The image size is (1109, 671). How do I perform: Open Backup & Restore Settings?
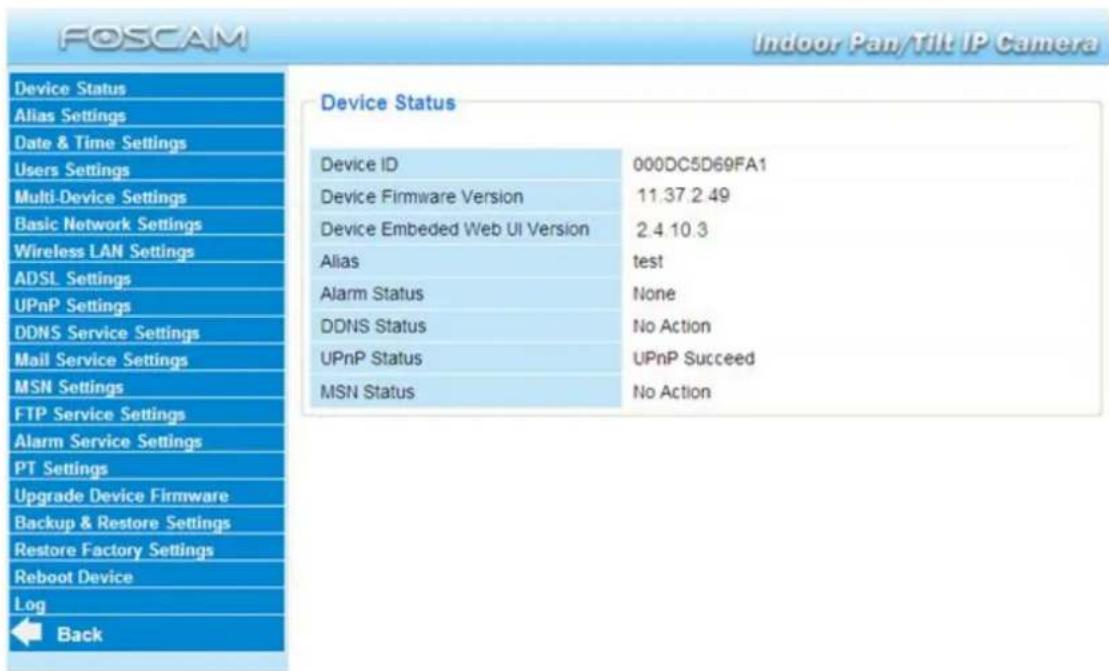coord(122,523)
